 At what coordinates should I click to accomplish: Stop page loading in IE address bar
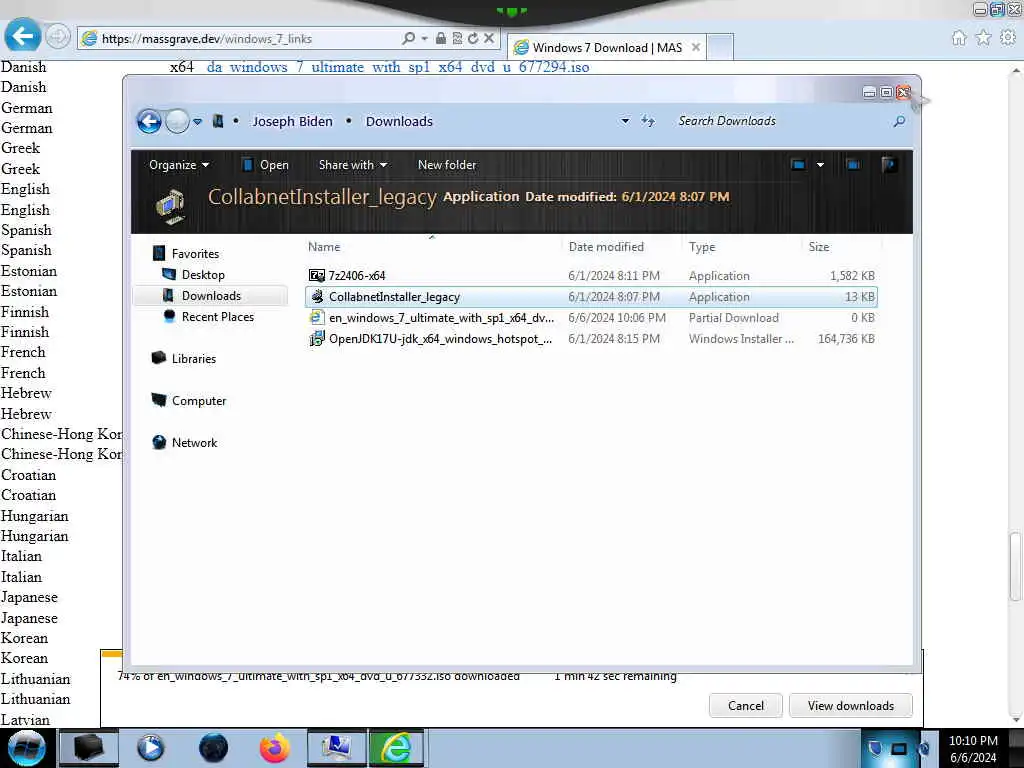click(488, 39)
